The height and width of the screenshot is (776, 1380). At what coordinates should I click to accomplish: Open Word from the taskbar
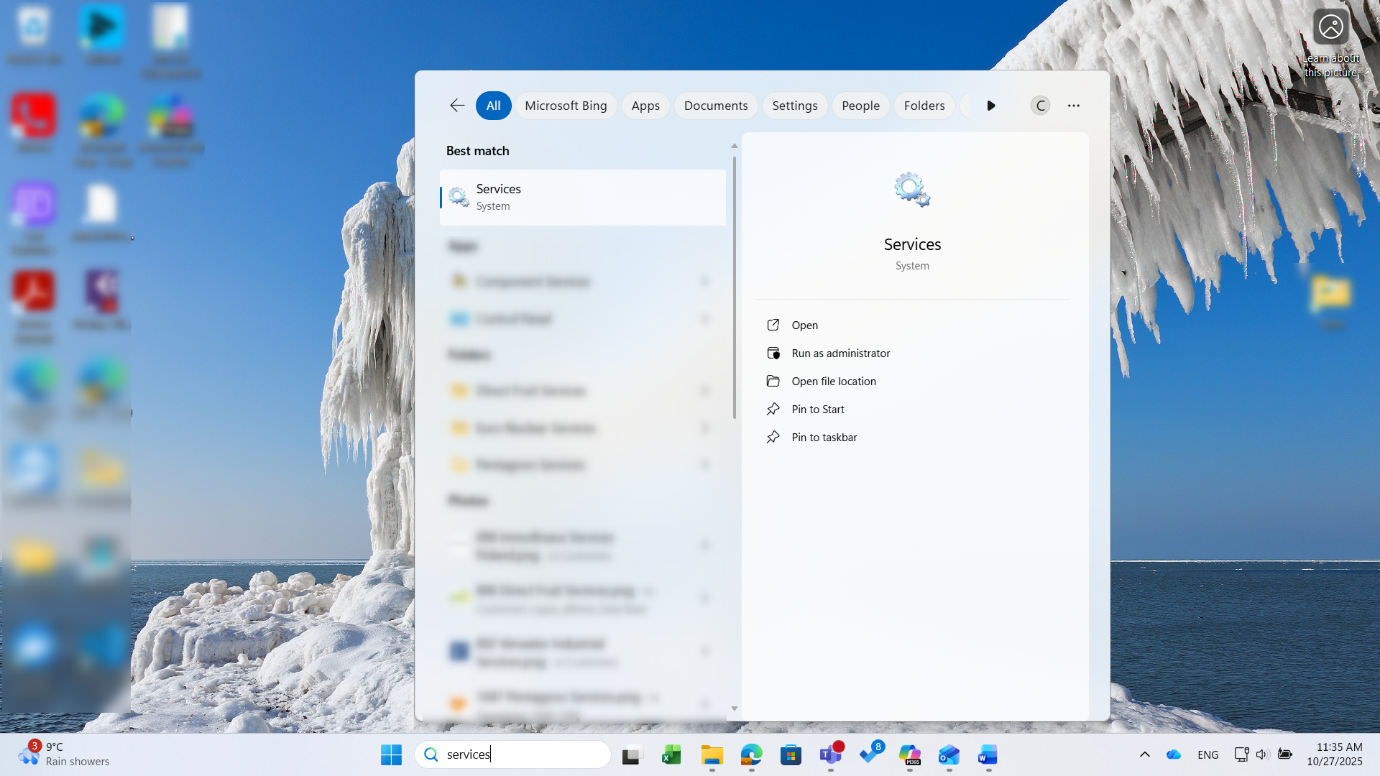tap(988, 755)
